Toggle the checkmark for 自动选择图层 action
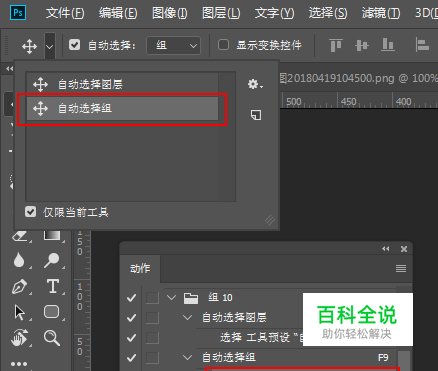 (131, 318)
